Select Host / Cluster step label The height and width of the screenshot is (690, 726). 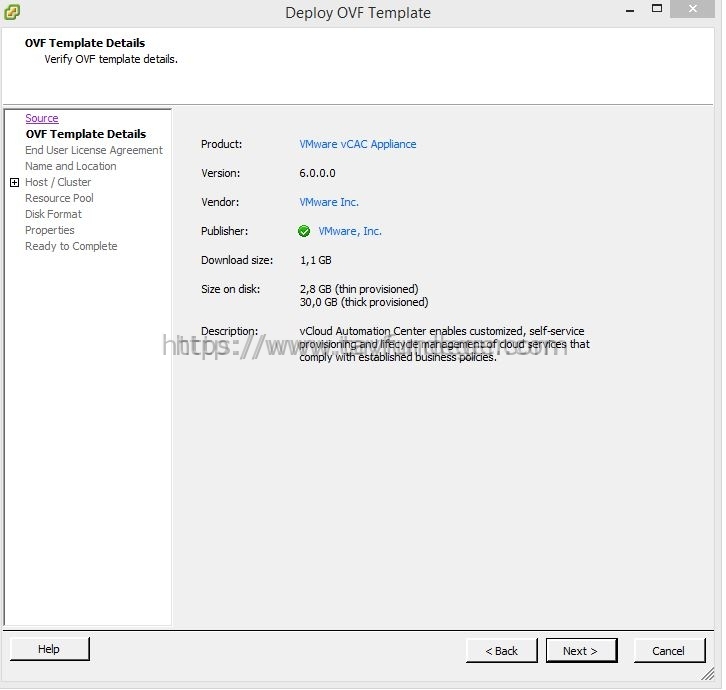(58, 182)
